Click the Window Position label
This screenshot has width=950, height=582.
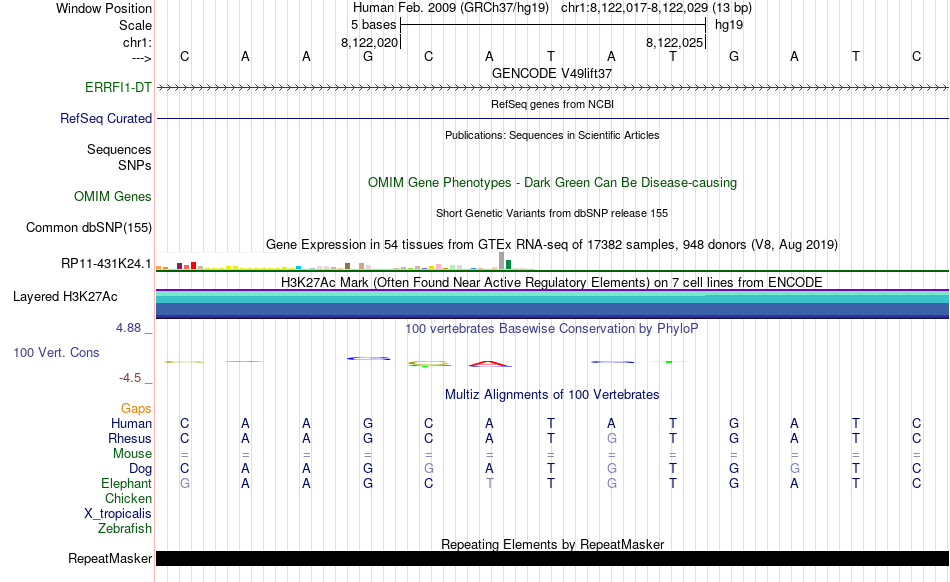pos(104,8)
